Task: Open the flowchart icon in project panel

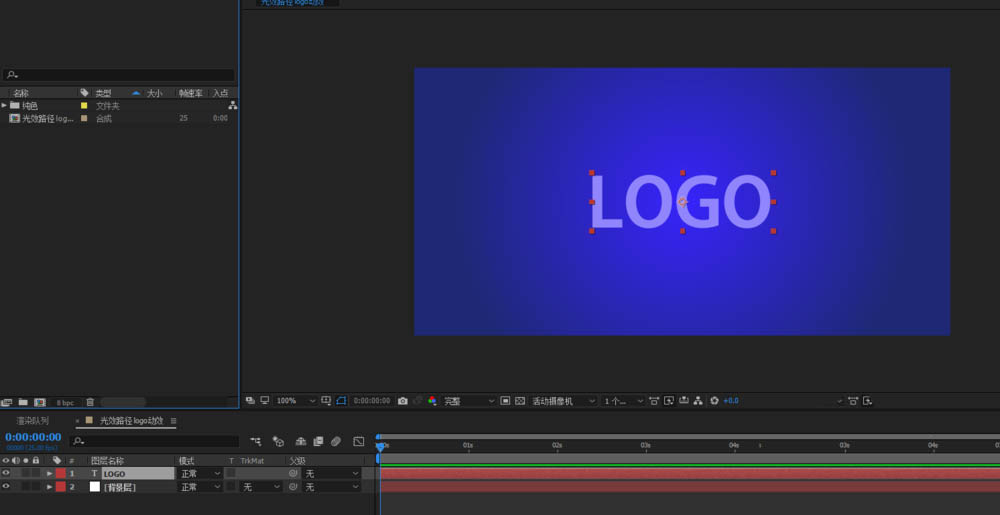Action: tap(232, 105)
